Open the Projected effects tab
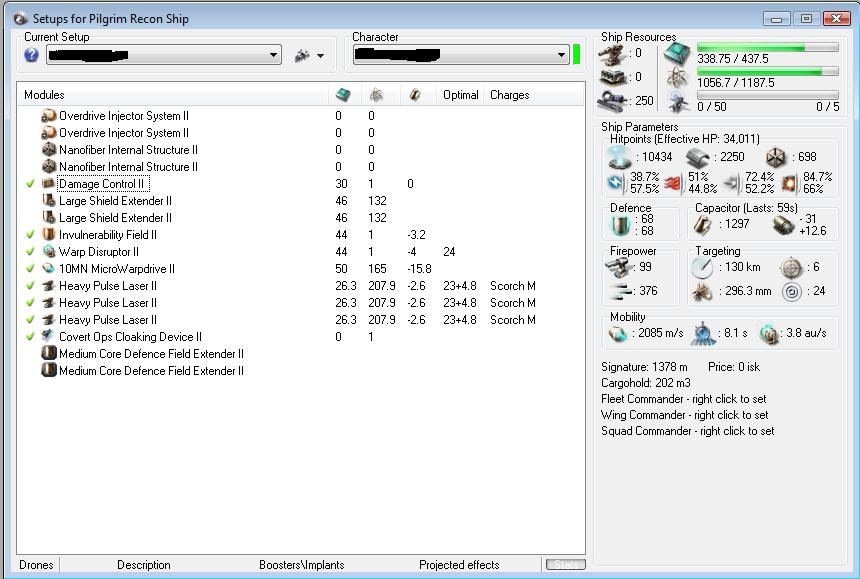Screen dimensions: 860x579 tap(459, 565)
